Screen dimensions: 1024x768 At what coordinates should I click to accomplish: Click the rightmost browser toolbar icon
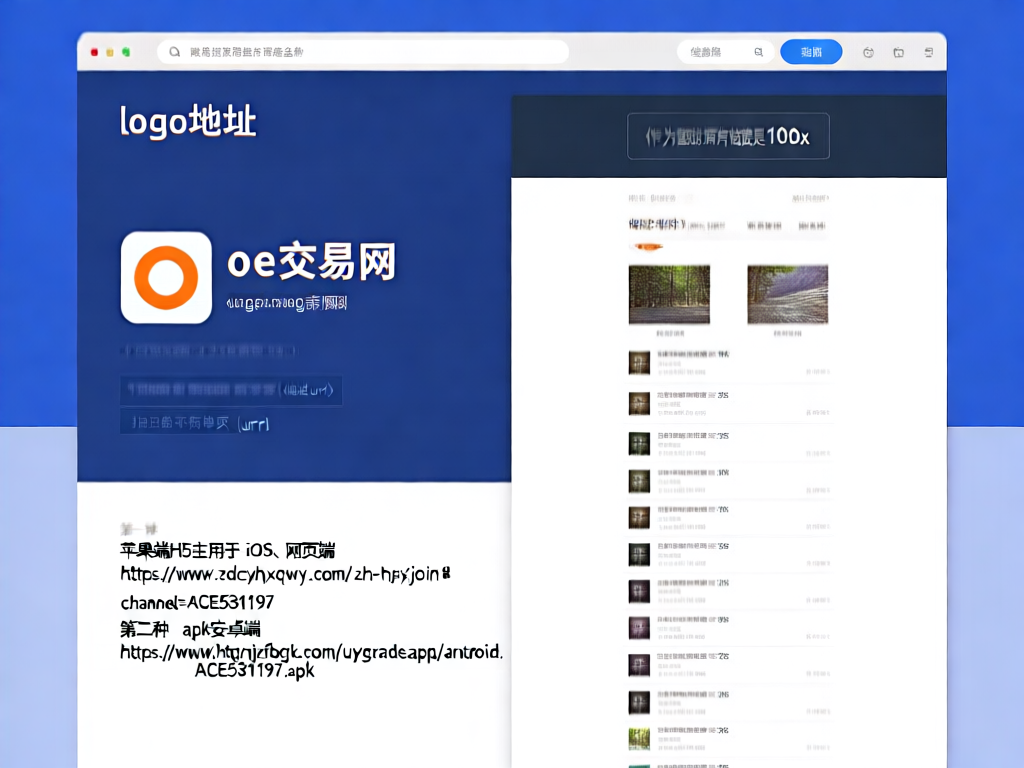[929, 52]
